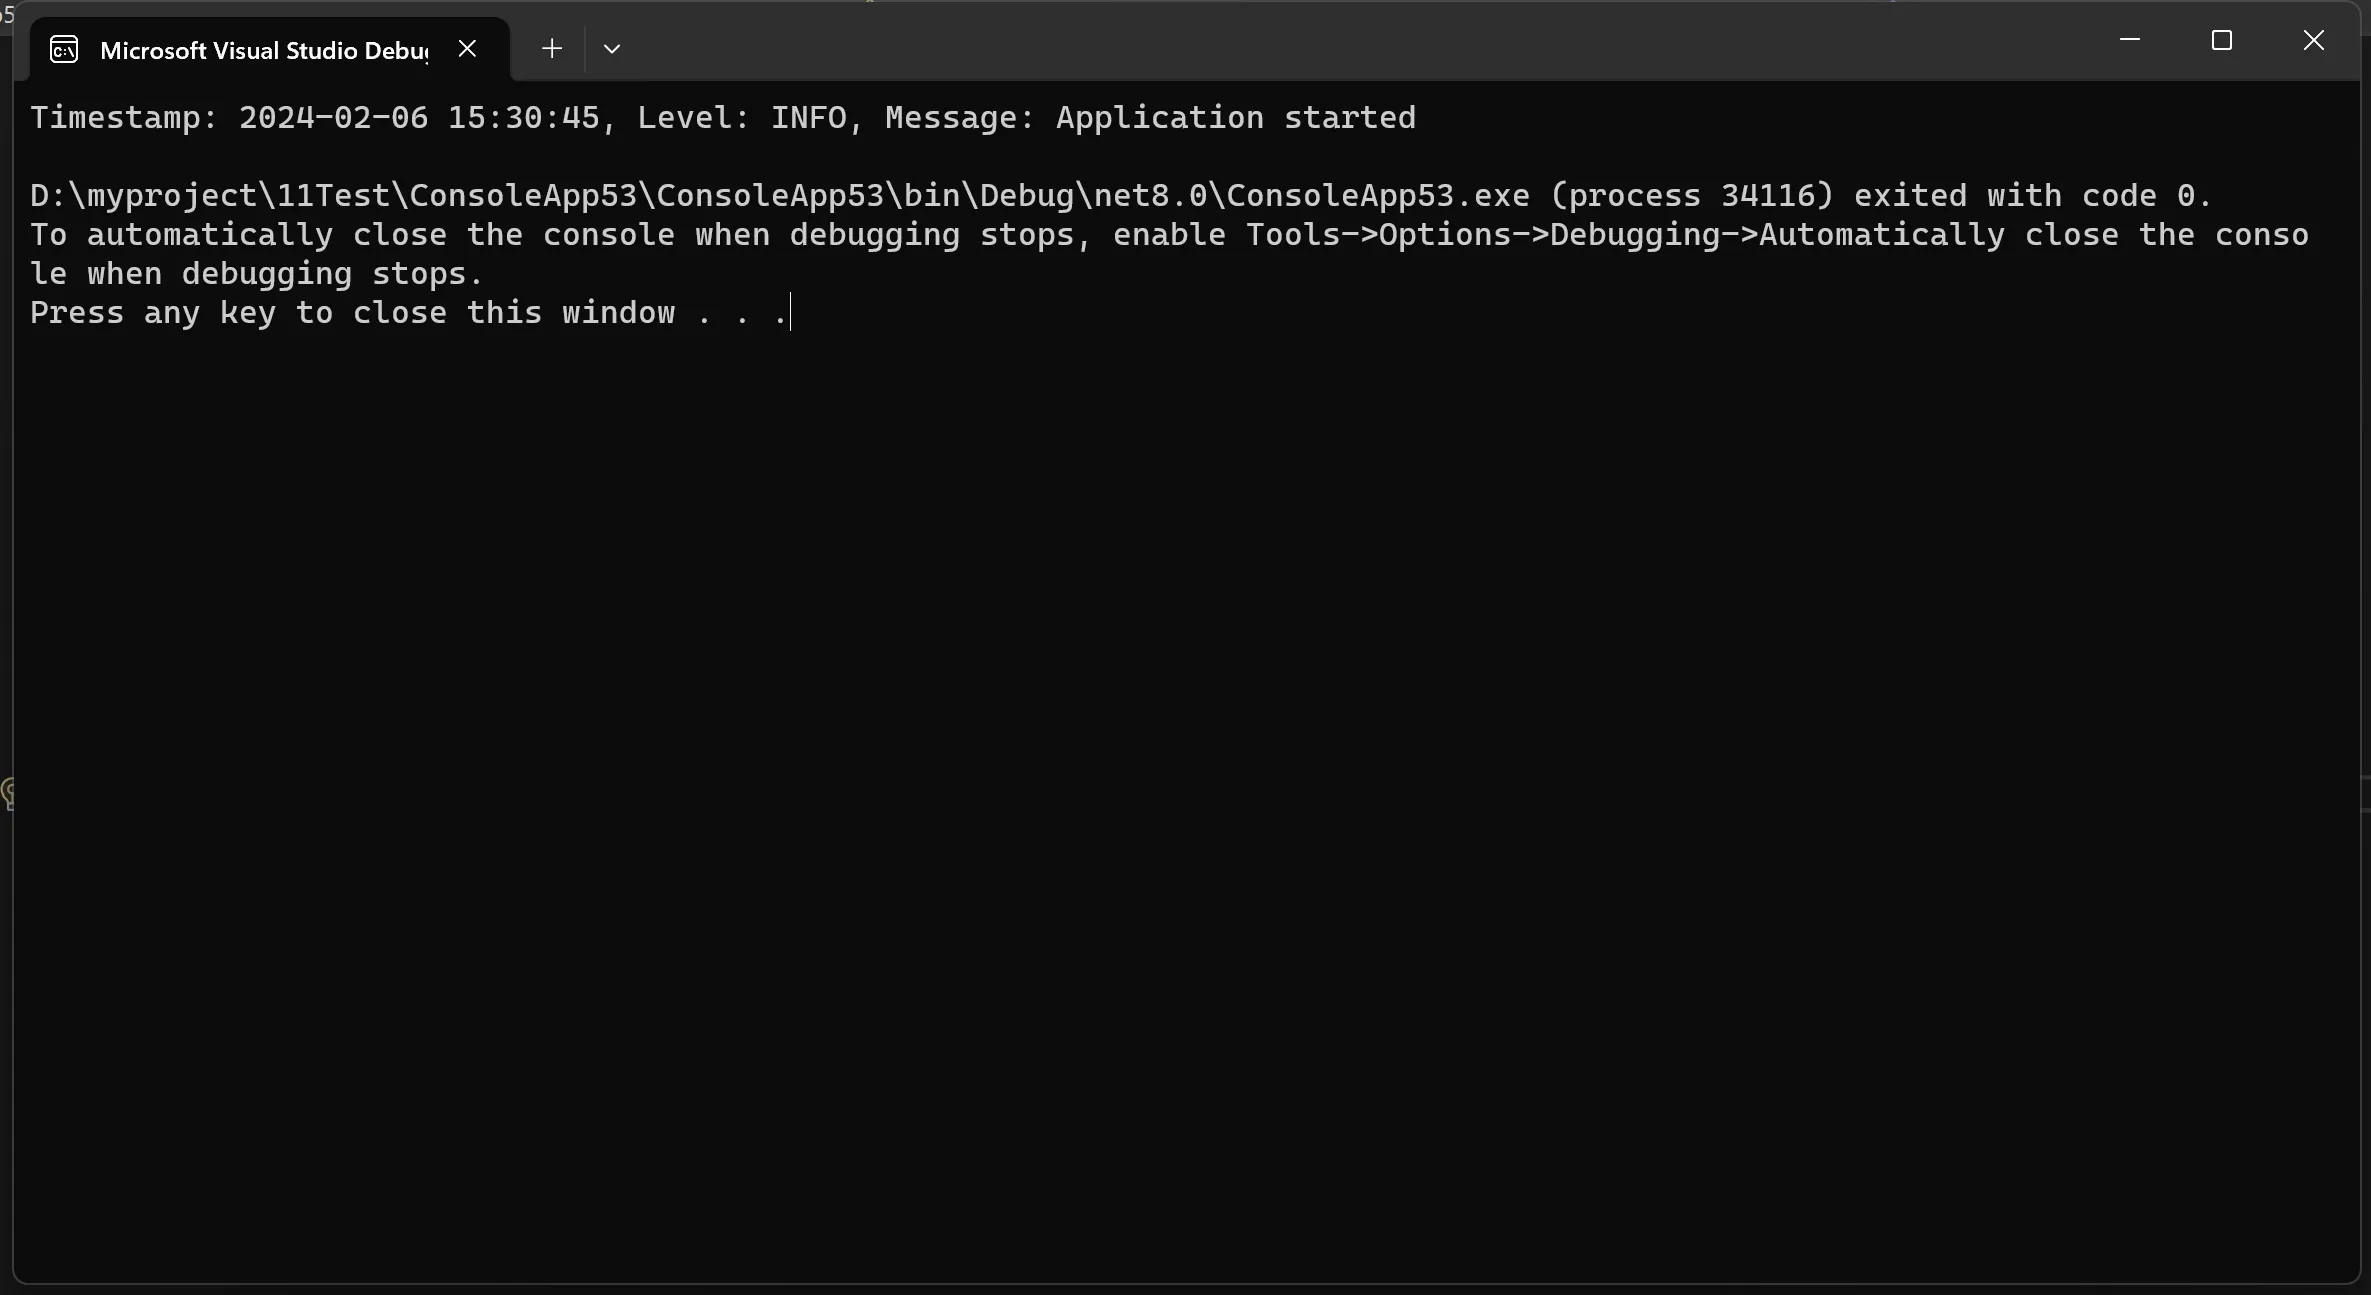
Task: Click the 'Application started' message text
Action: coord(1236,118)
